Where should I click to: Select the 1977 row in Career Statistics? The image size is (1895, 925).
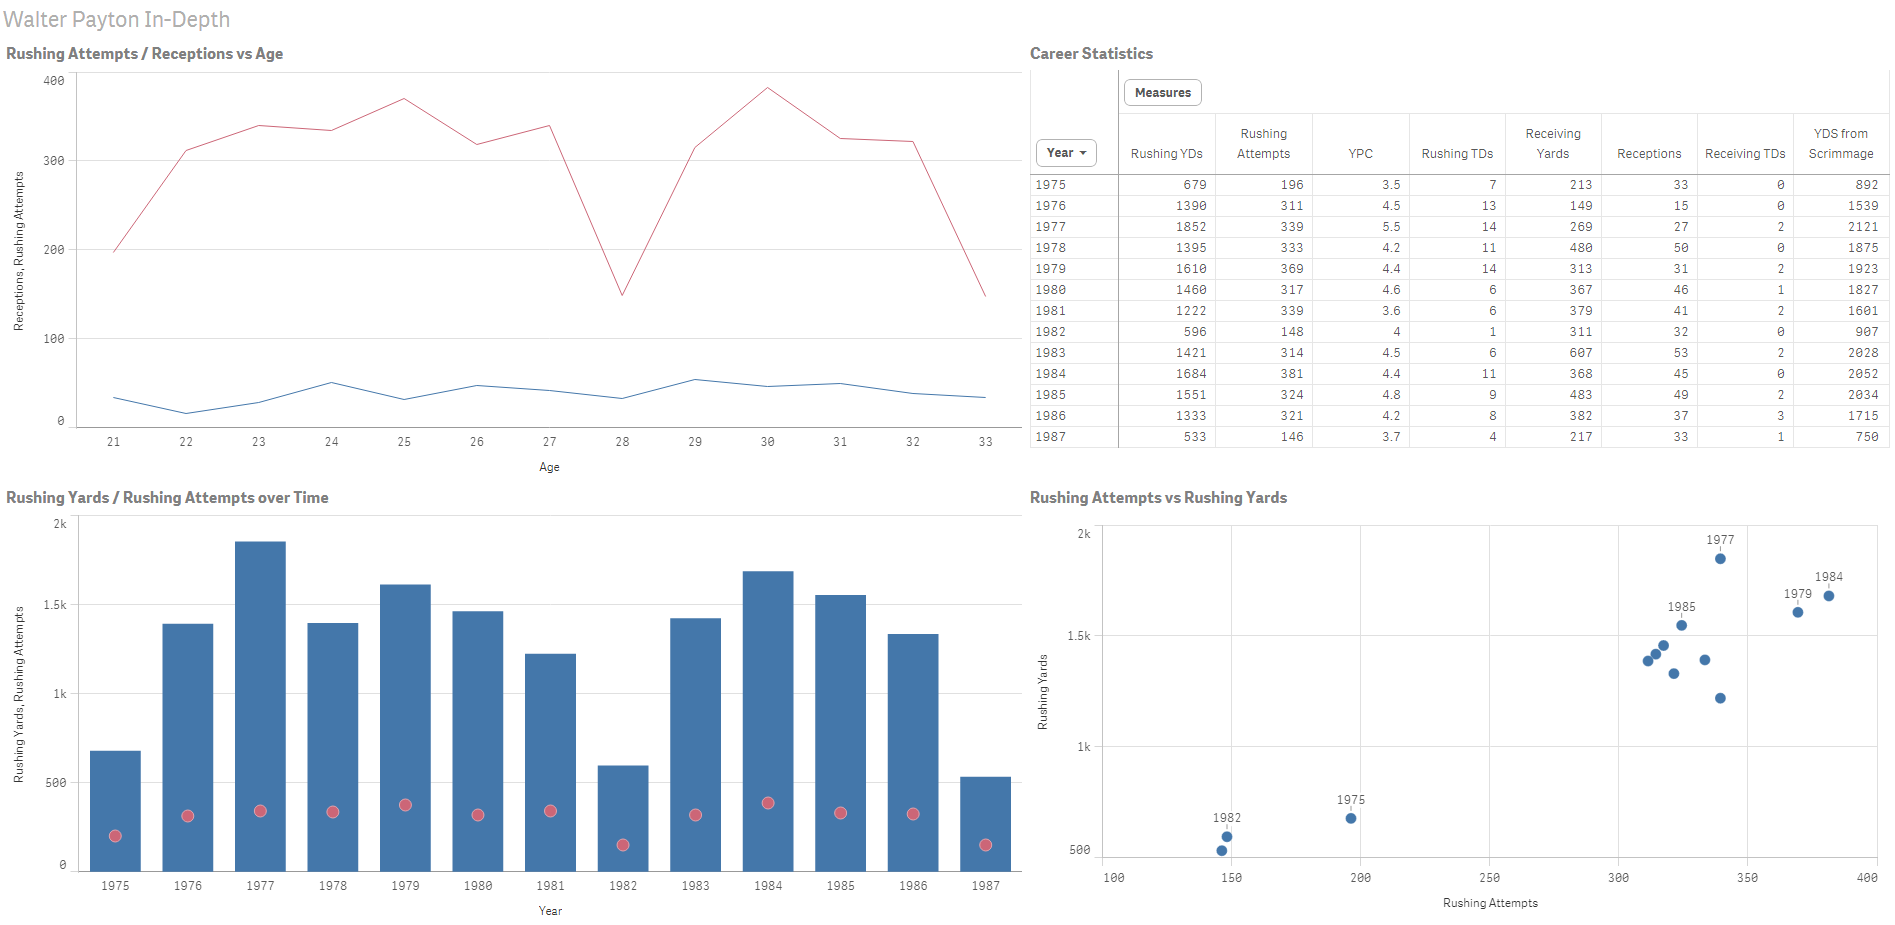tap(1459, 227)
